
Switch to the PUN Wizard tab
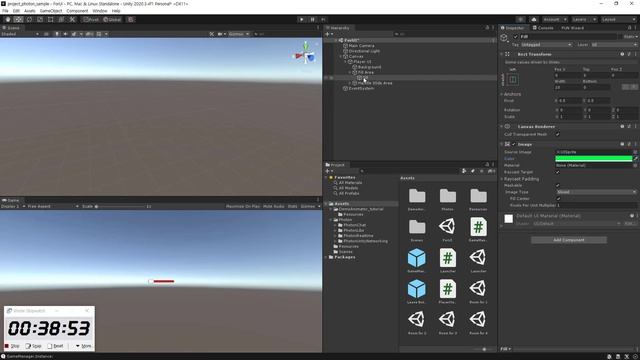click(572, 28)
